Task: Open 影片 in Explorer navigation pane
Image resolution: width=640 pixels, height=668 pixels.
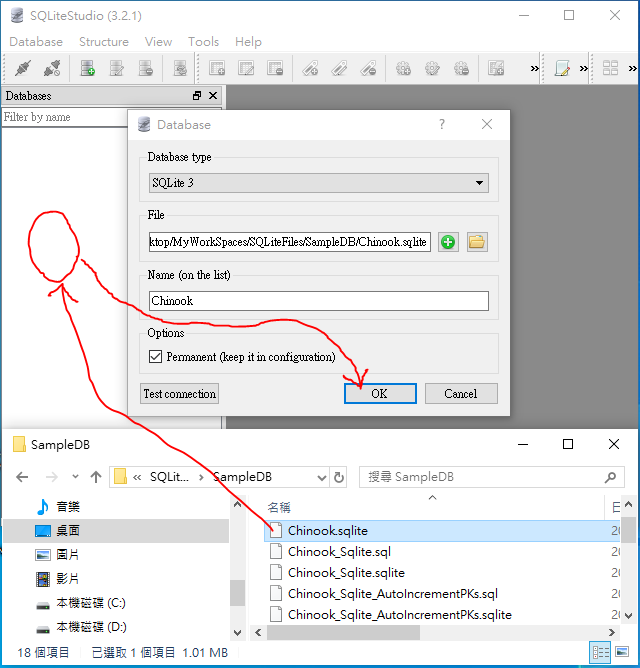Action: 68,579
